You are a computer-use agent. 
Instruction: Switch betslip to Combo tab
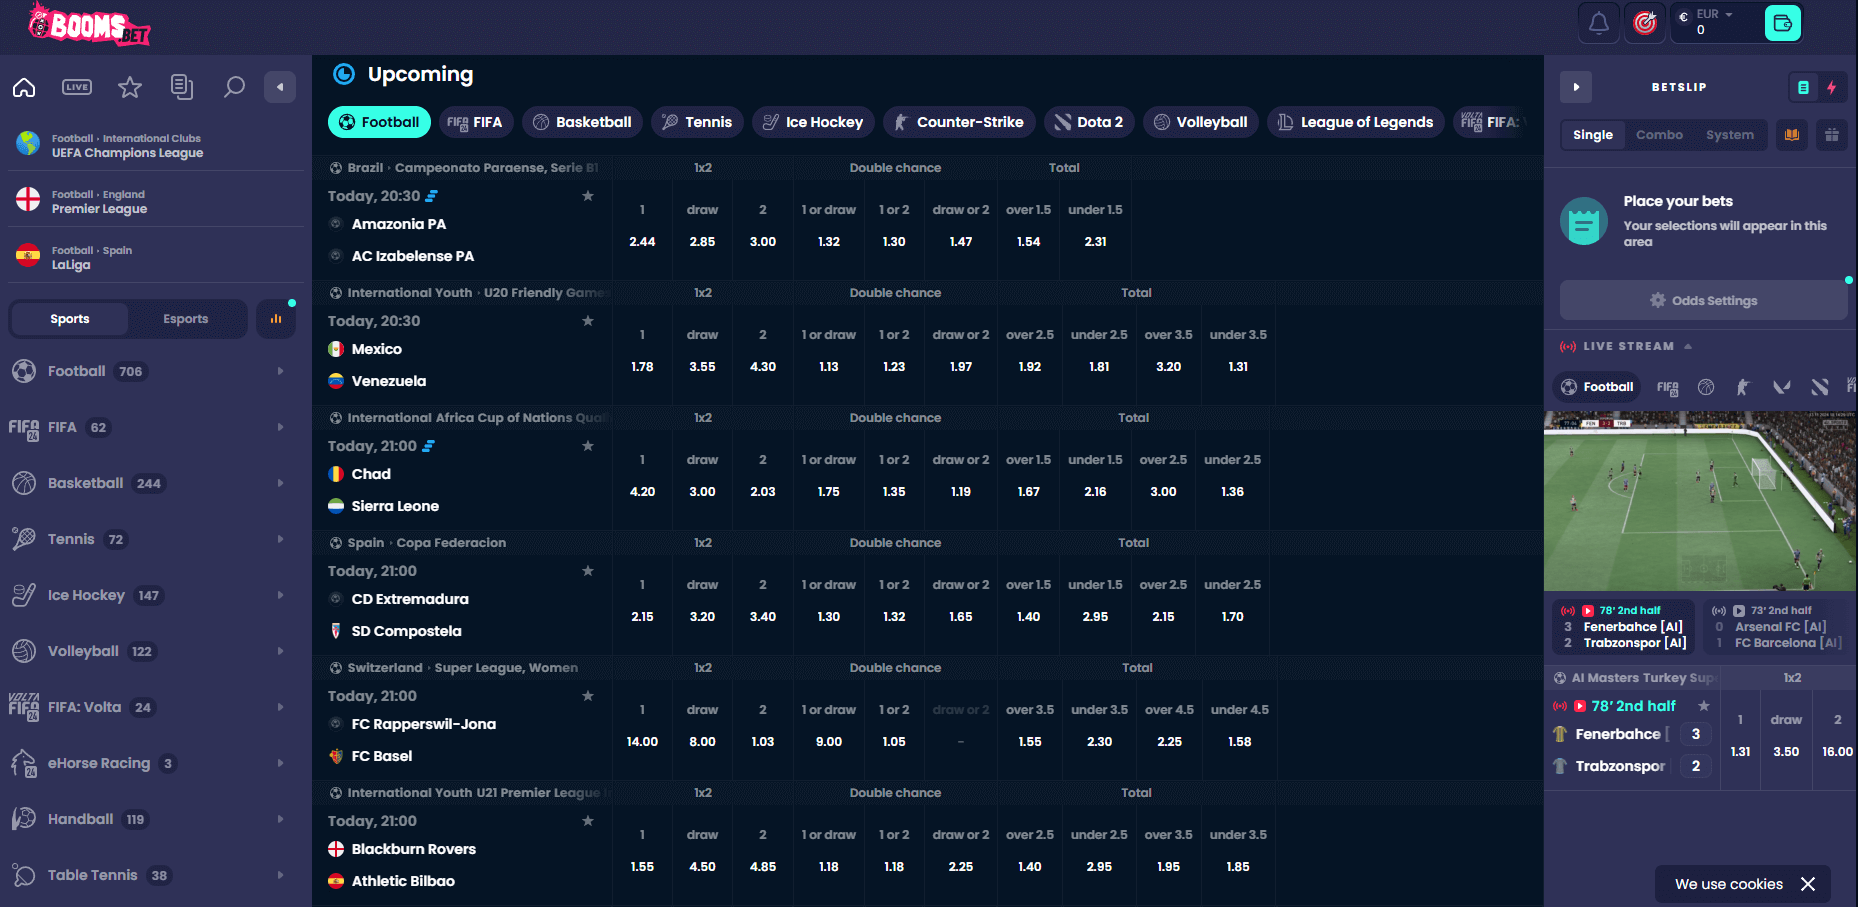(x=1659, y=135)
